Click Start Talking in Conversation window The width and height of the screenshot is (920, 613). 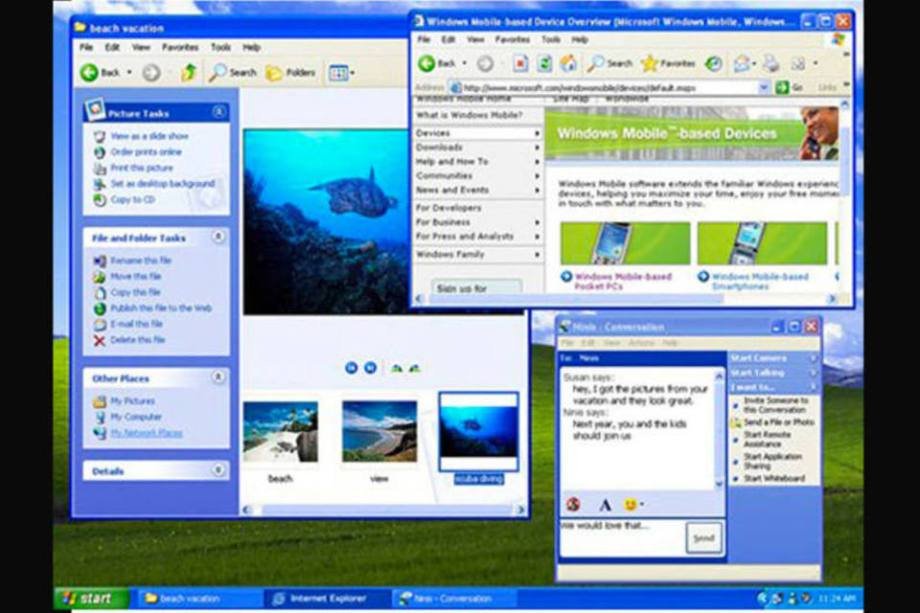(x=774, y=372)
